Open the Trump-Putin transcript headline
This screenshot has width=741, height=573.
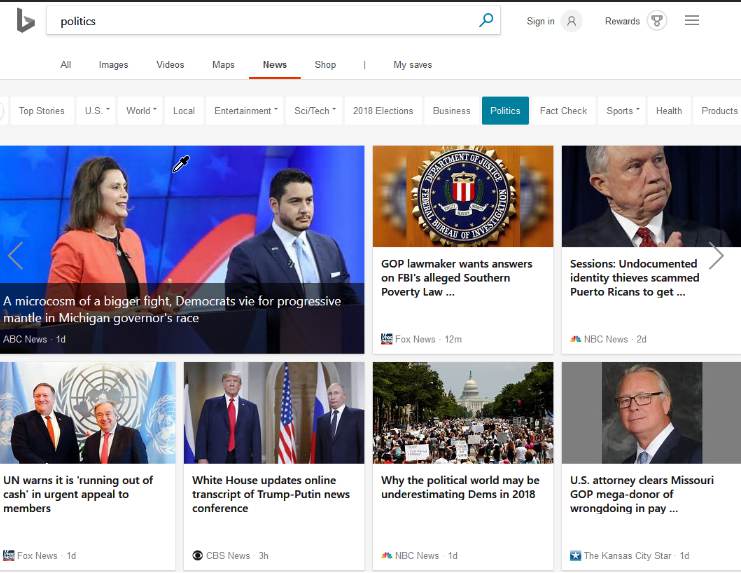point(269,494)
